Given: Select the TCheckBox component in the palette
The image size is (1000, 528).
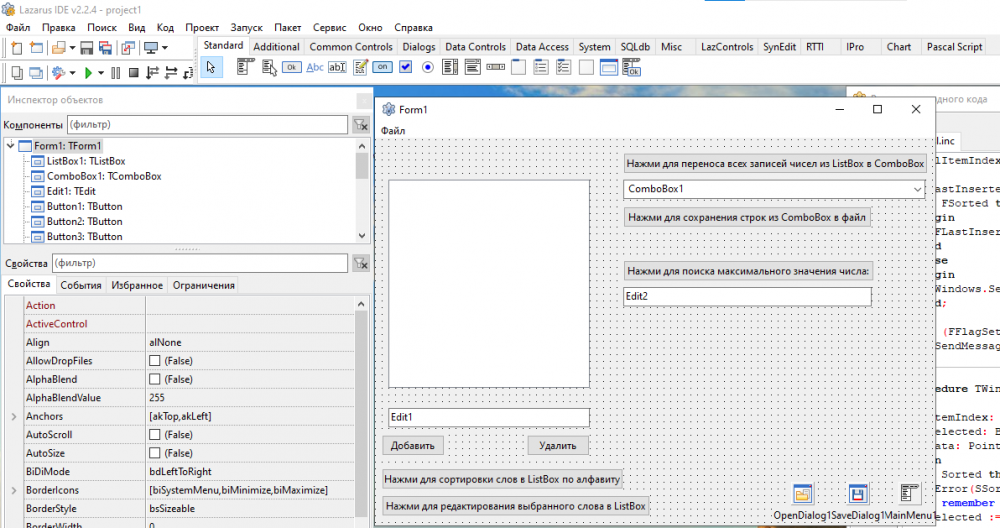Looking at the screenshot, I should coord(406,67).
